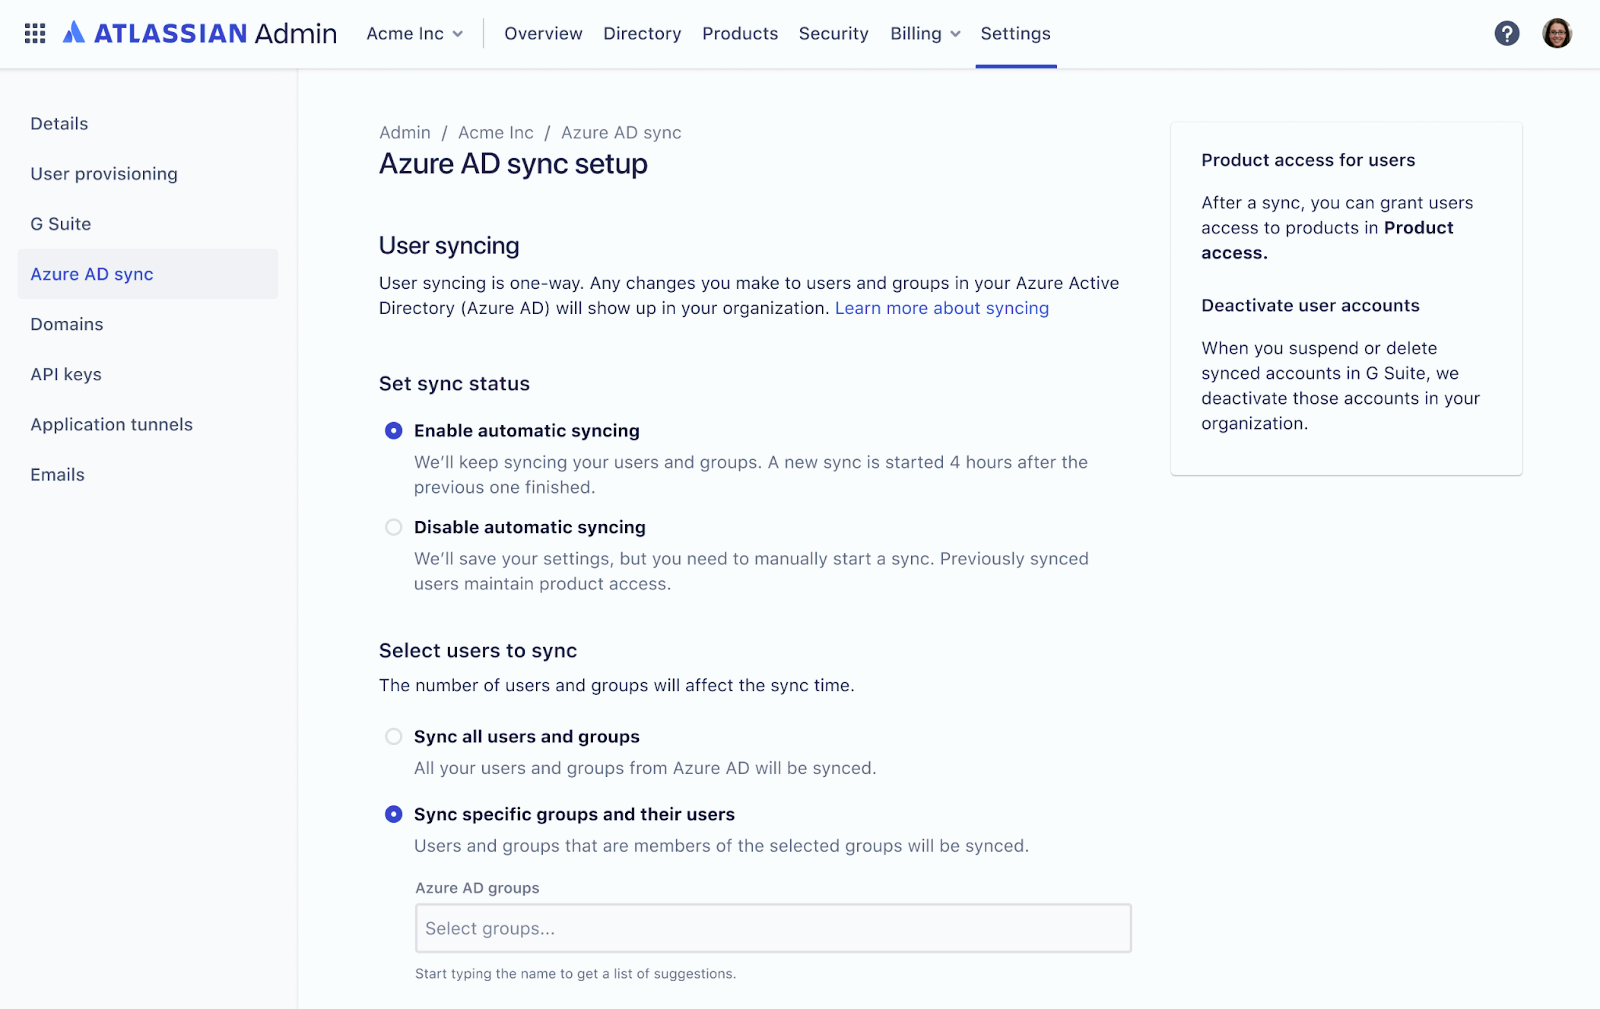The width and height of the screenshot is (1600, 1009).
Task: Click the Admin breadcrumb link
Action: (405, 132)
